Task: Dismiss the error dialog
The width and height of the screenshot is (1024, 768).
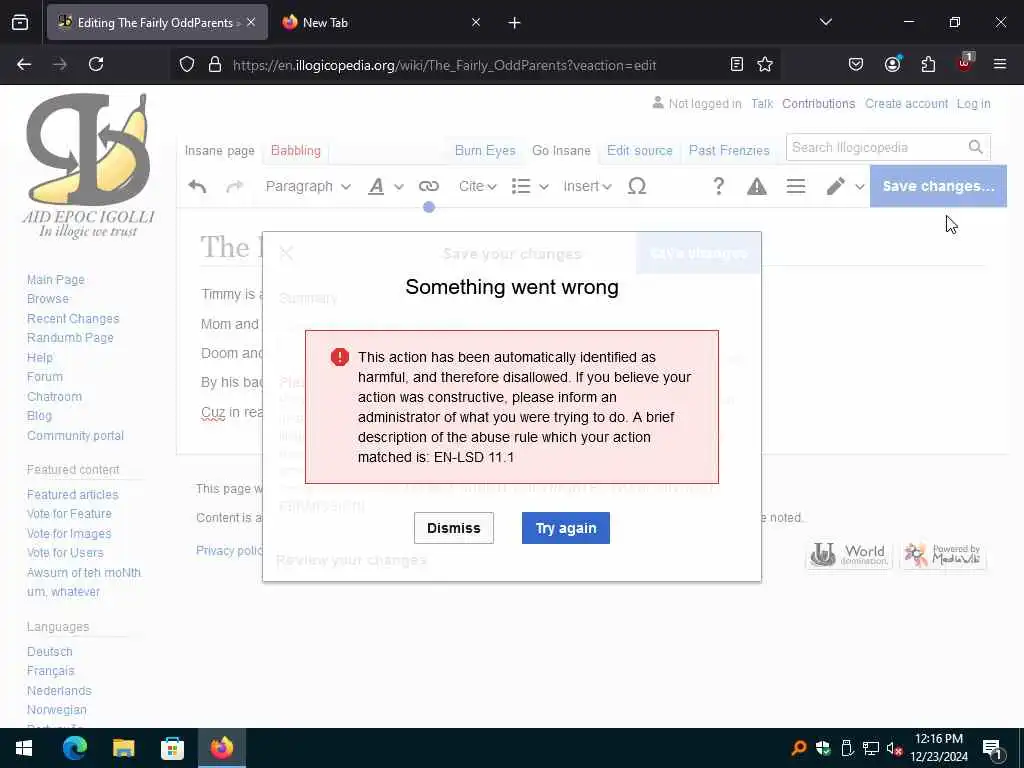Action: 453,528
